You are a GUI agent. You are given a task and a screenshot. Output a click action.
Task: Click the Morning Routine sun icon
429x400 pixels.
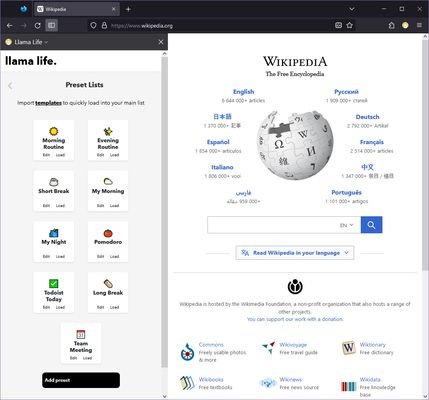pos(54,131)
